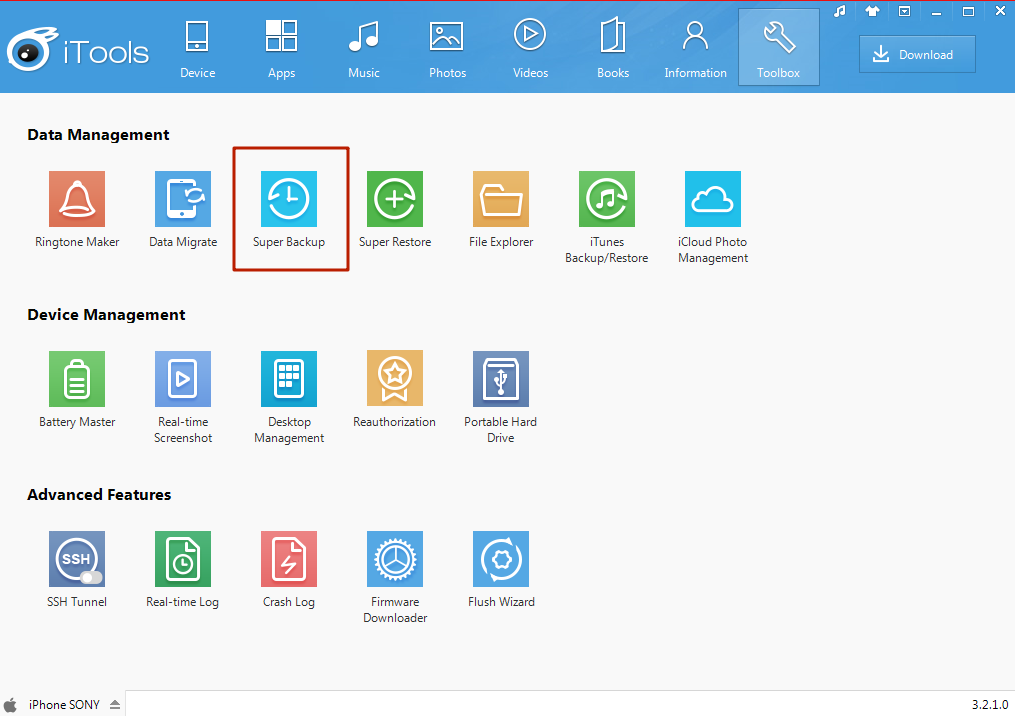Open the Firmware Downloader
Viewport: 1015px width, 716px height.
click(x=395, y=559)
